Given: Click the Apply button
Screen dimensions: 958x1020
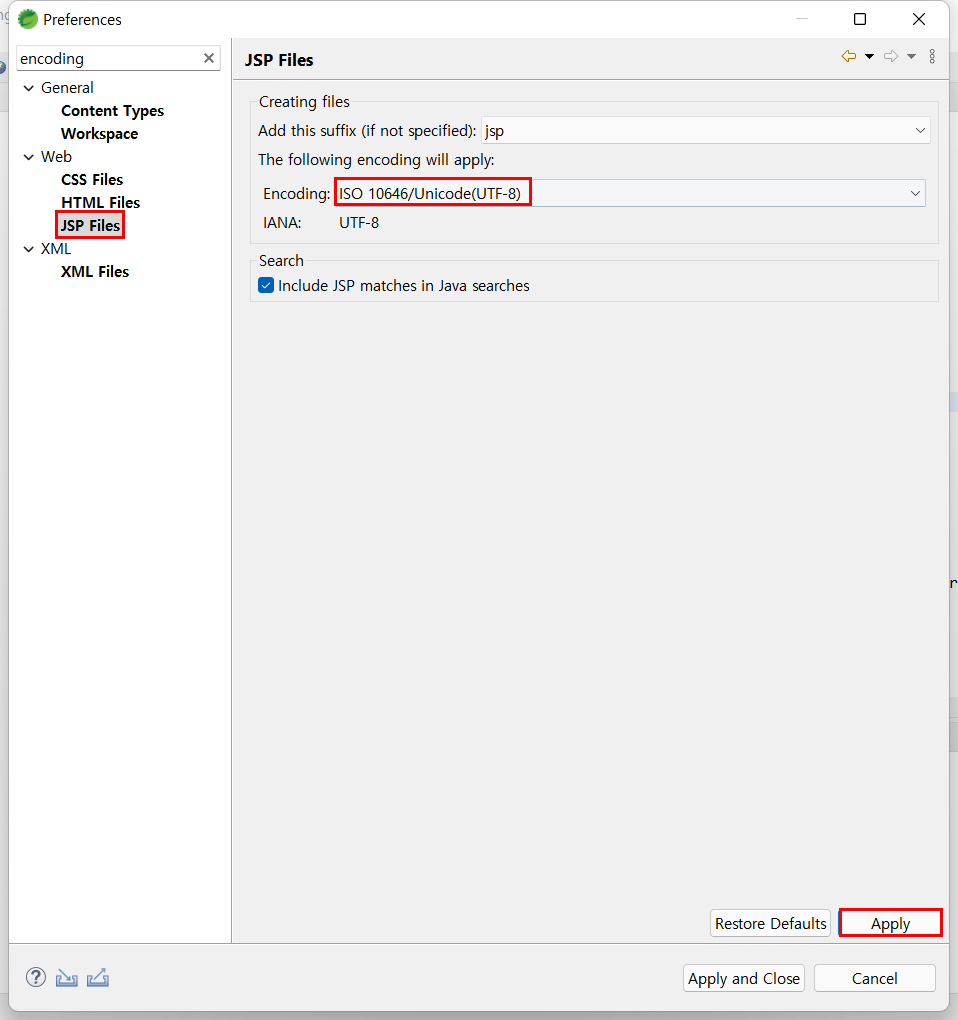Looking at the screenshot, I should point(890,923).
